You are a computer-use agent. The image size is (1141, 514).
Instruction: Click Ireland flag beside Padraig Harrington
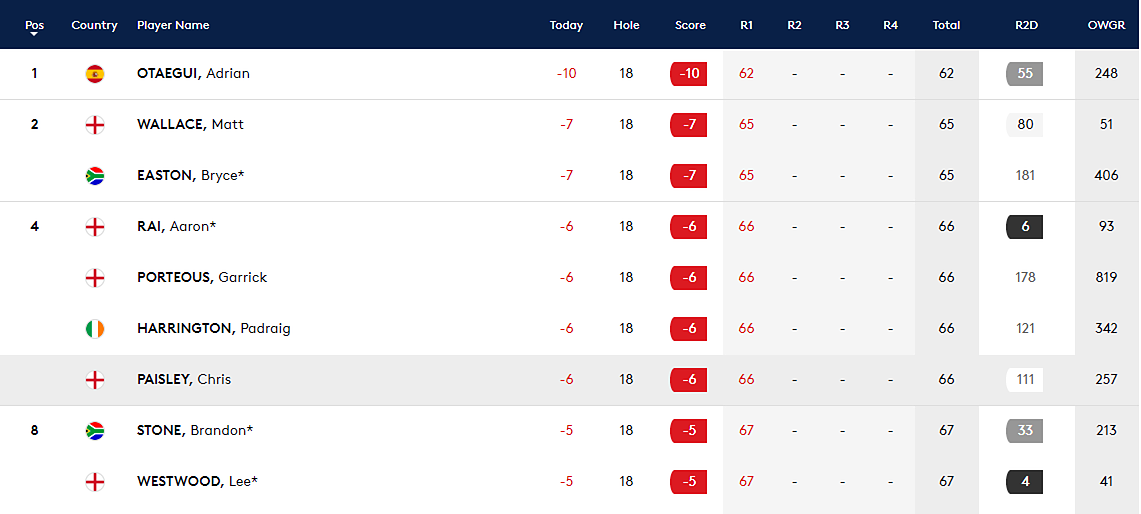pos(95,328)
